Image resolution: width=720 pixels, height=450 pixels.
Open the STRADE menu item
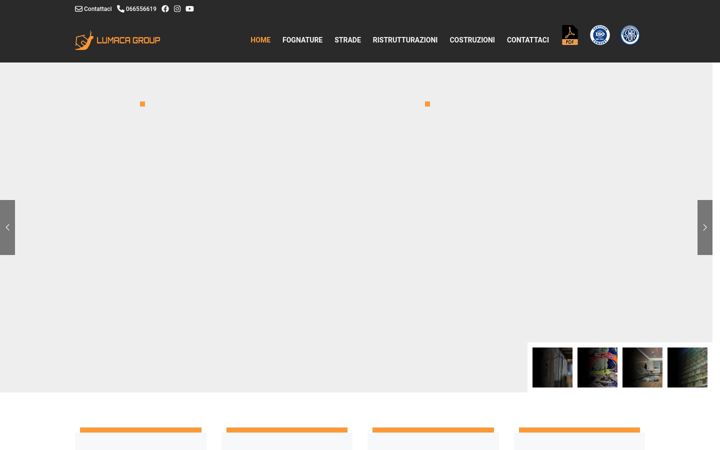pos(348,40)
